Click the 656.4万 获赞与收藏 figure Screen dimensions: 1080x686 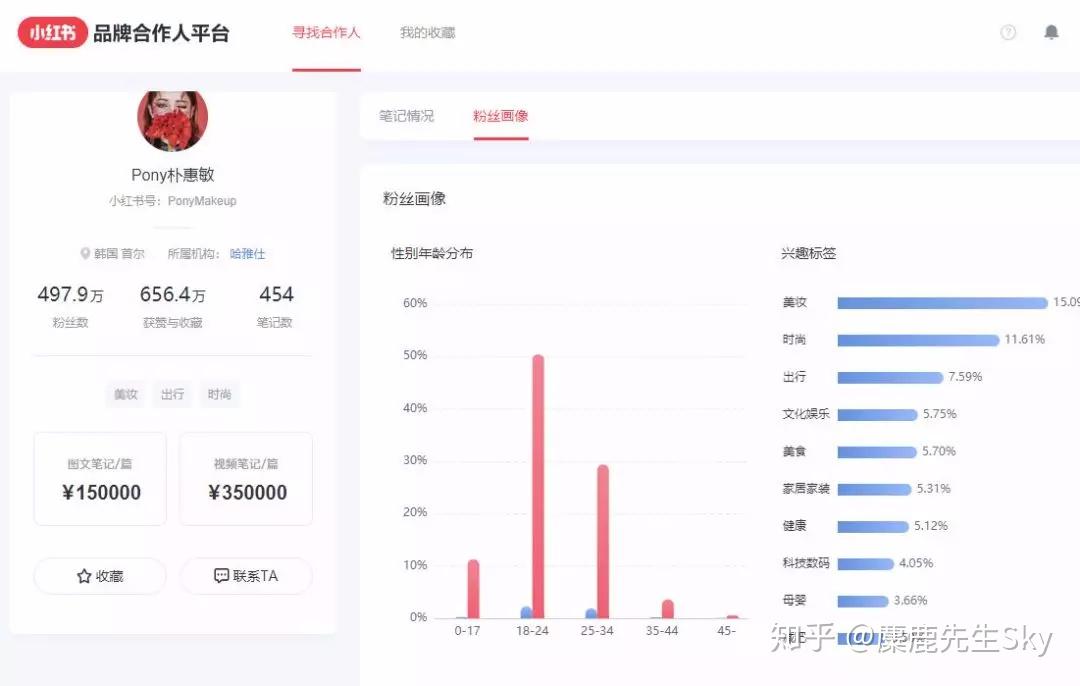(172, 295)
